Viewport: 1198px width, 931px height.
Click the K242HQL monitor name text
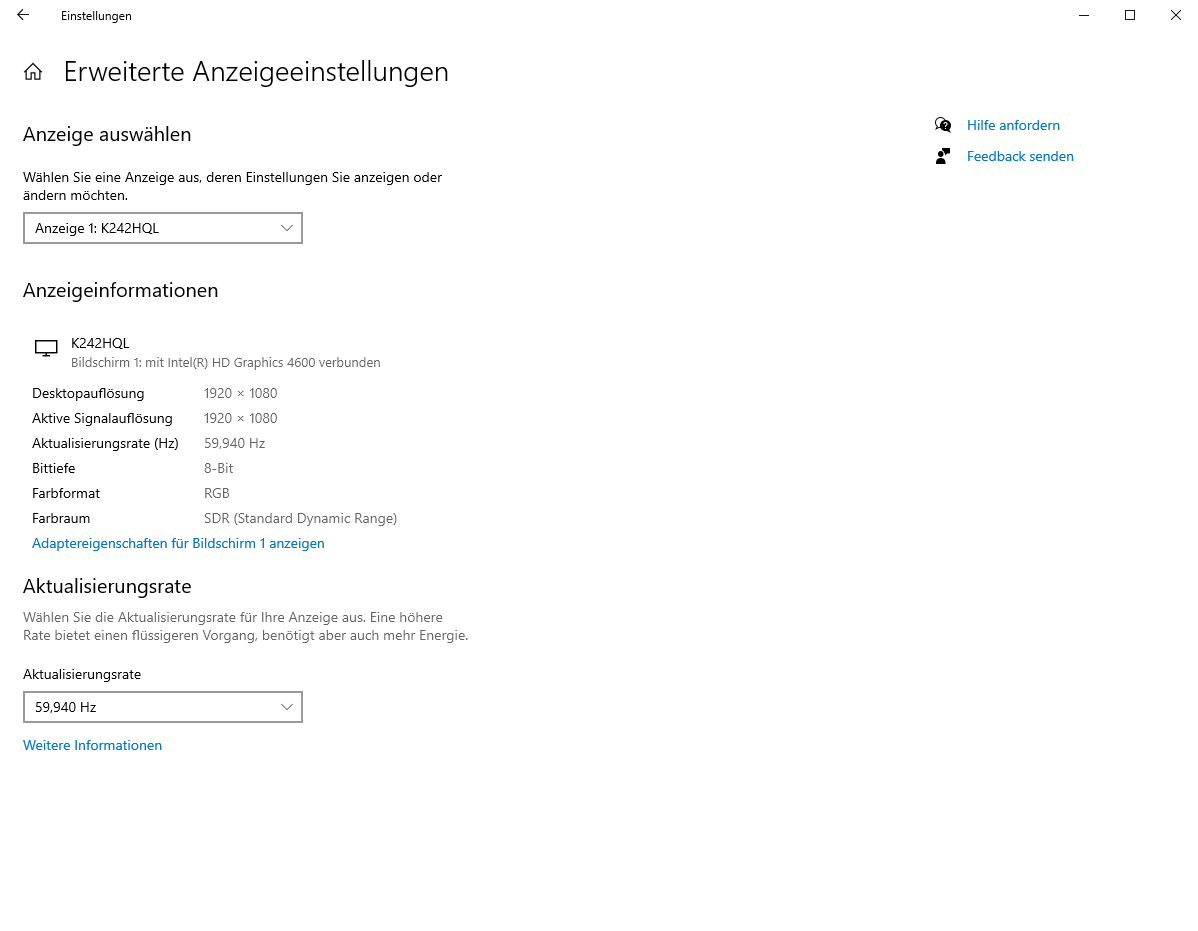coord(100,343)
